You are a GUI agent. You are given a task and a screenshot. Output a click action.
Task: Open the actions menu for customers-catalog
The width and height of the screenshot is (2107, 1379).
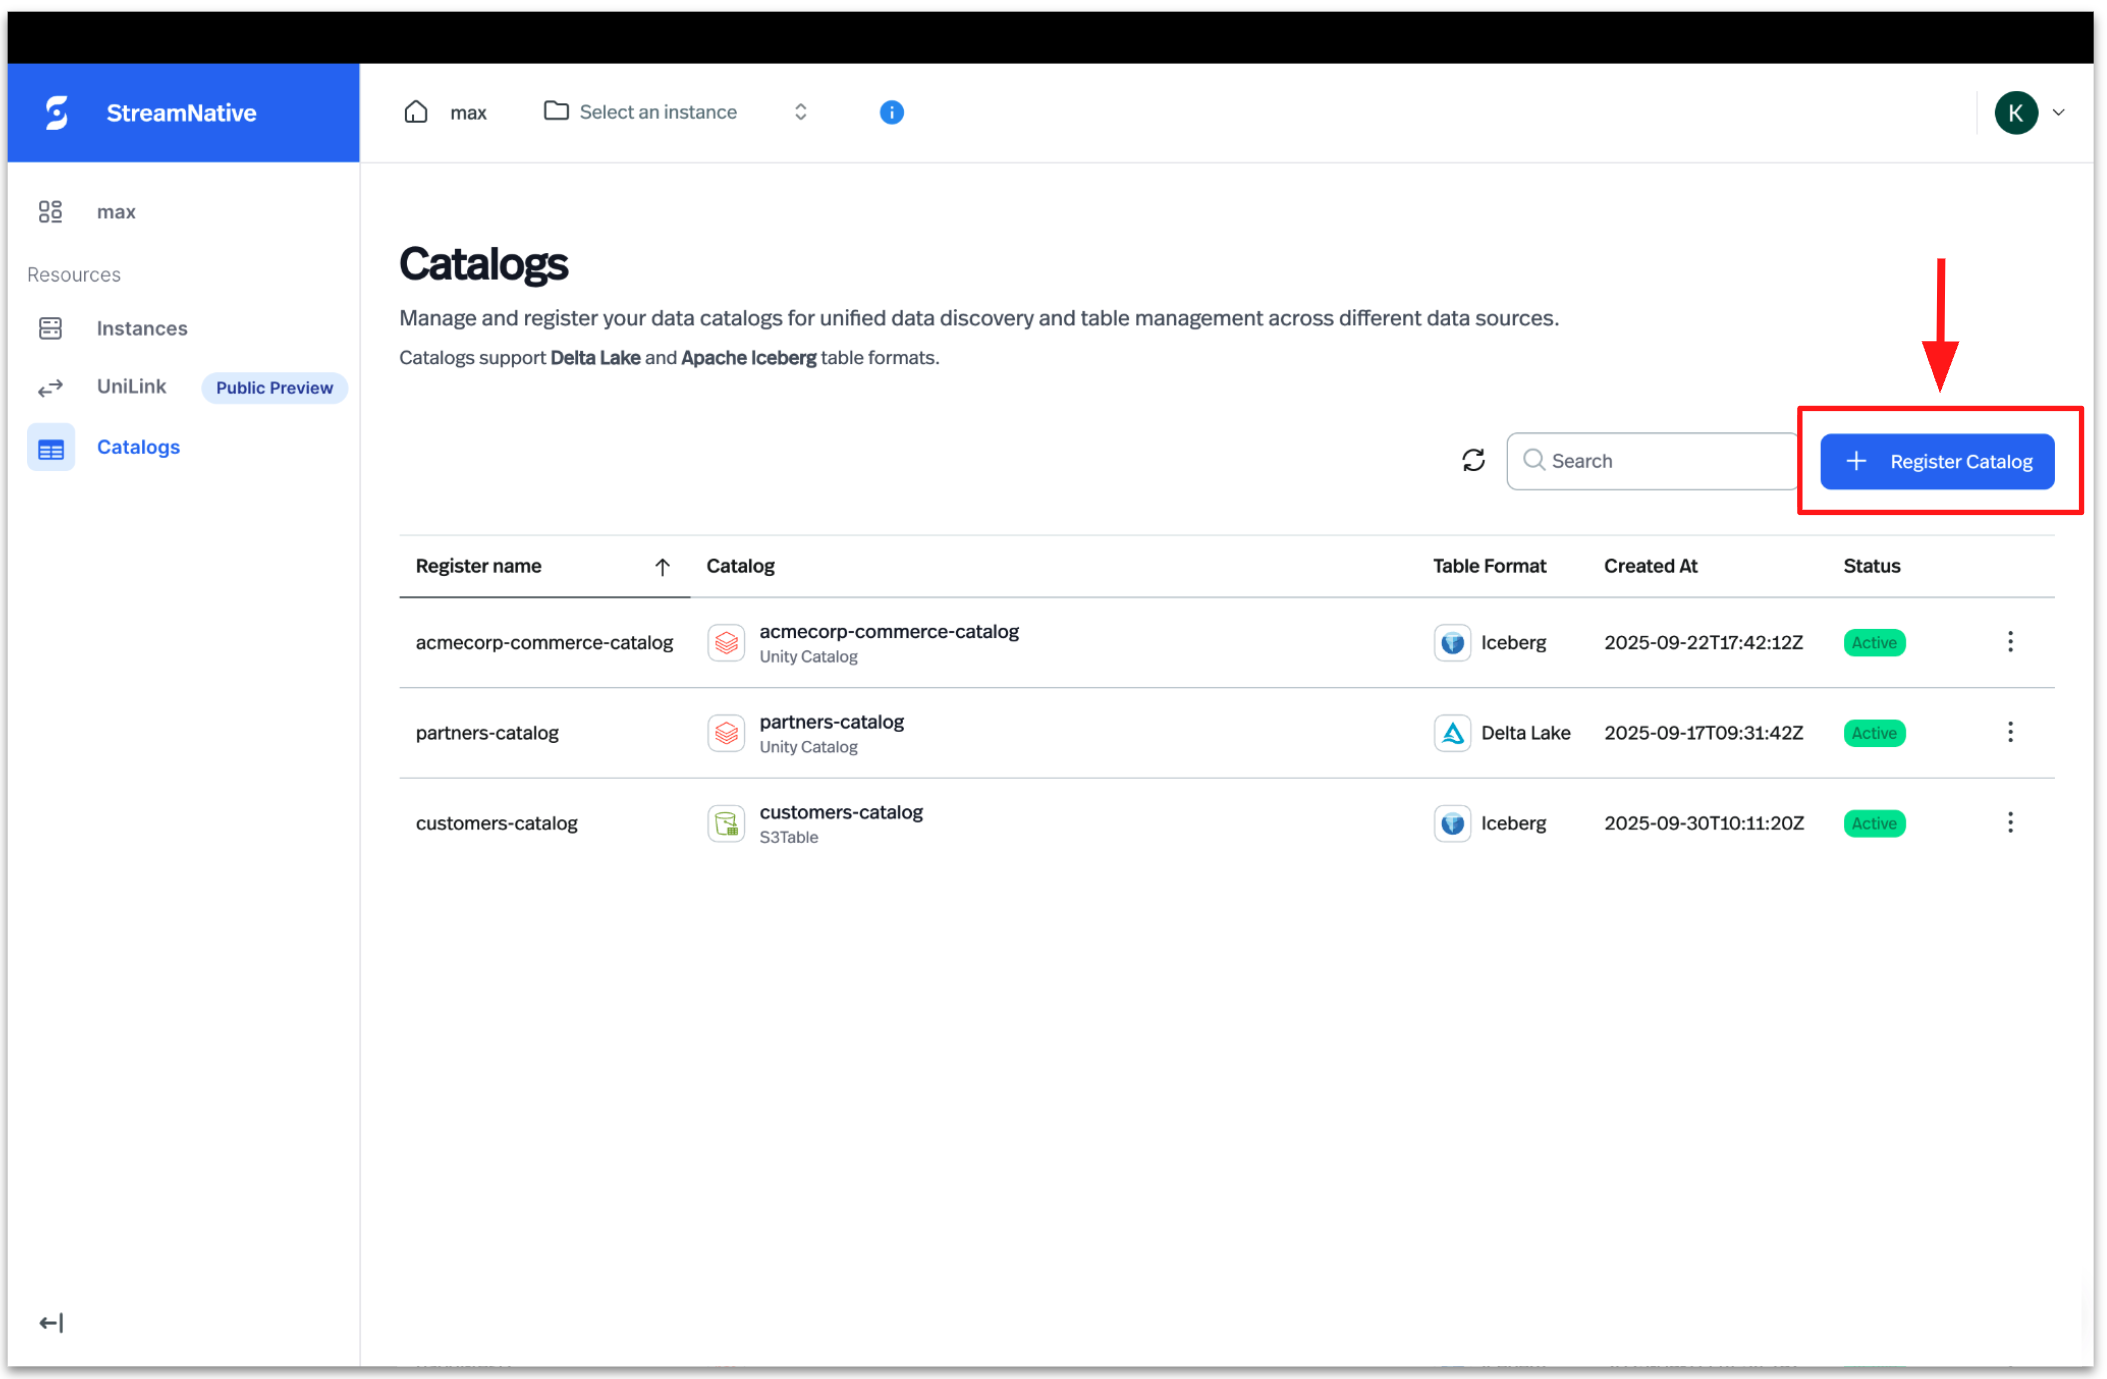2010,823
